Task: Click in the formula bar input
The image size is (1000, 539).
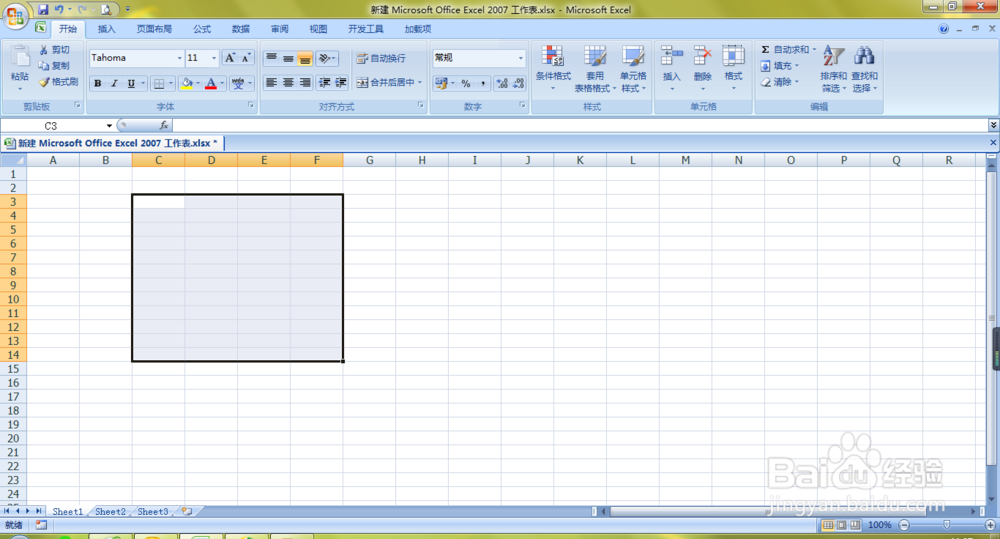Action: pyautogui.click(x=579, y=126)
